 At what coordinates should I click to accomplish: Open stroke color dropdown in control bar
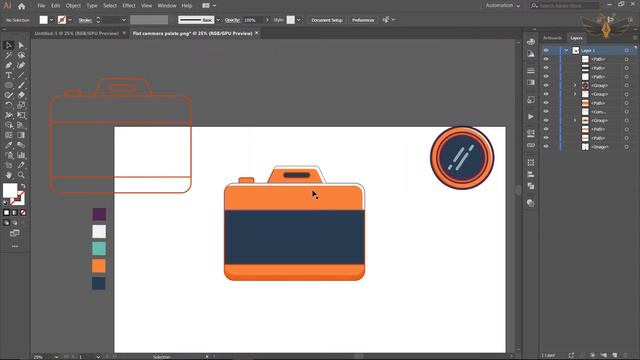70,20
